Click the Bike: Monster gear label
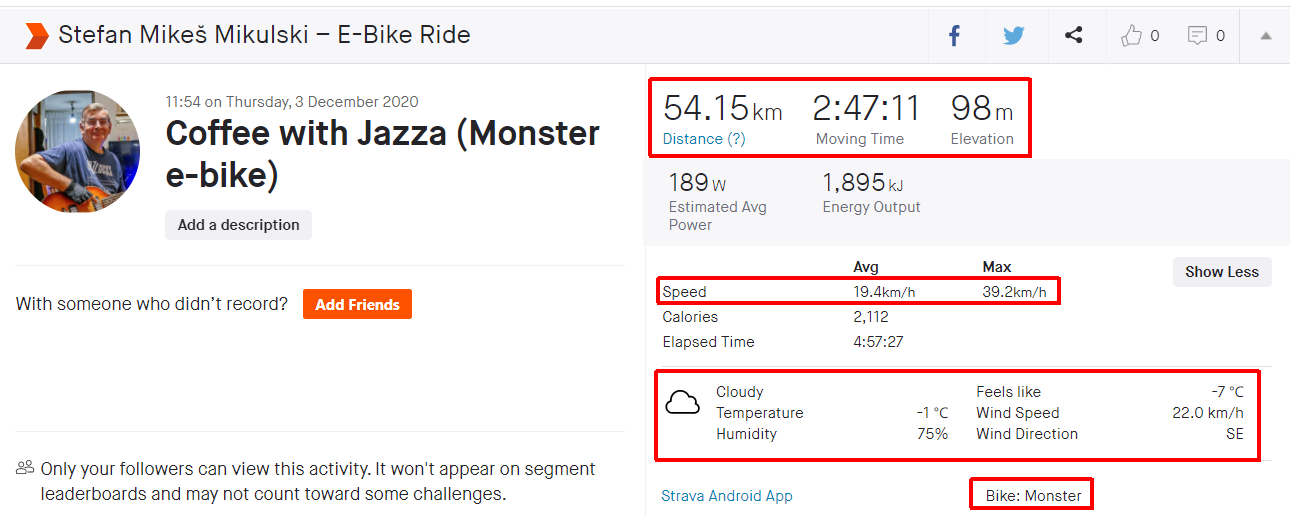The width and height of the screenshot is (1291, 517). [x=1033, y=496]
